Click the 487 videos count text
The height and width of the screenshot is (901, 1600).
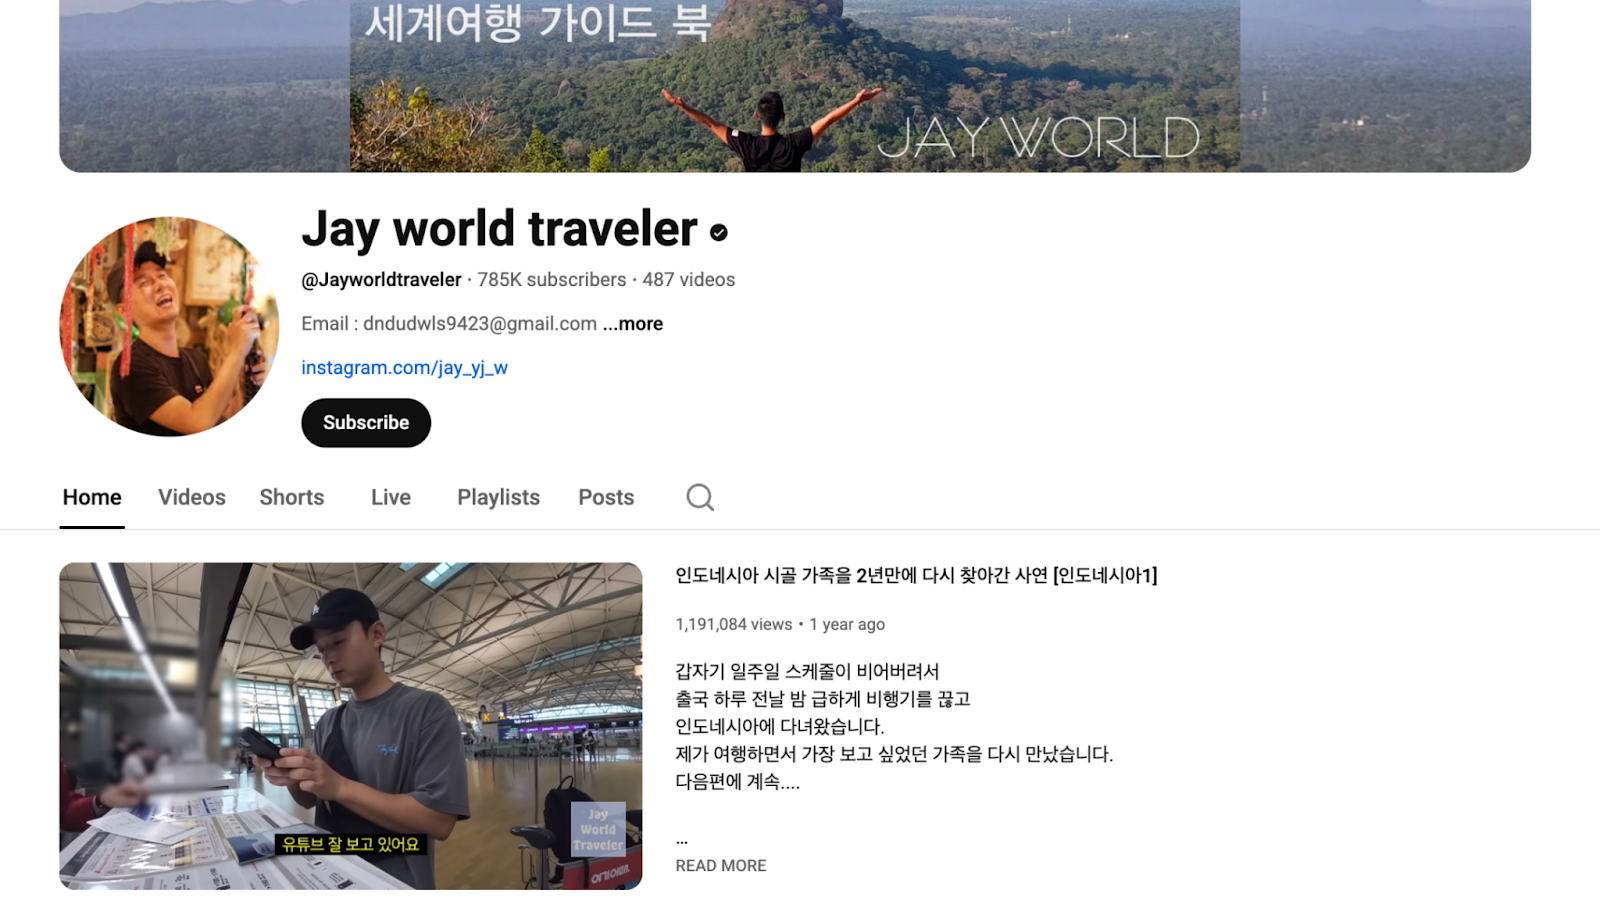pyautogui.click(x=689, y=280)
